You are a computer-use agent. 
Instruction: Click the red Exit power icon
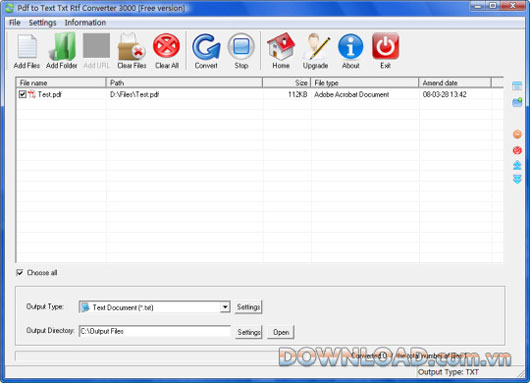pos(385,46)
